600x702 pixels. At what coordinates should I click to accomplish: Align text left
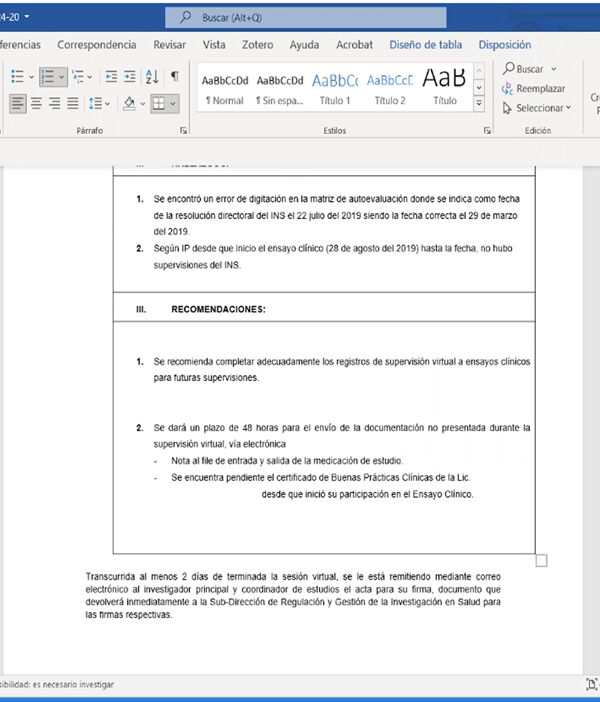(17, 103)
